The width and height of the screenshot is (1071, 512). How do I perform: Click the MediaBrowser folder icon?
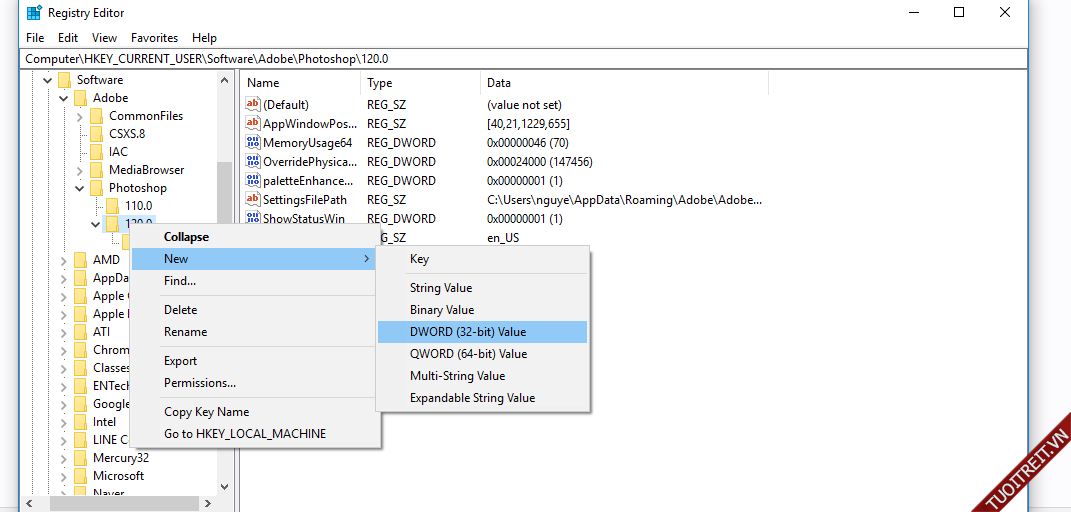click(96, 170)
